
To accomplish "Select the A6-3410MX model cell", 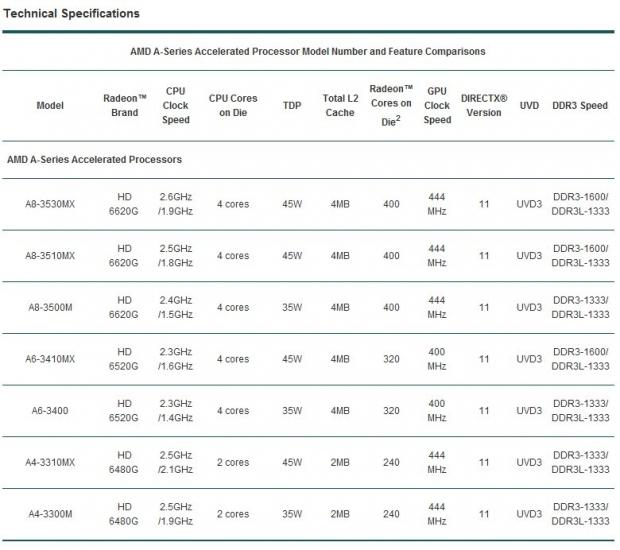I will tap(50, 359).
